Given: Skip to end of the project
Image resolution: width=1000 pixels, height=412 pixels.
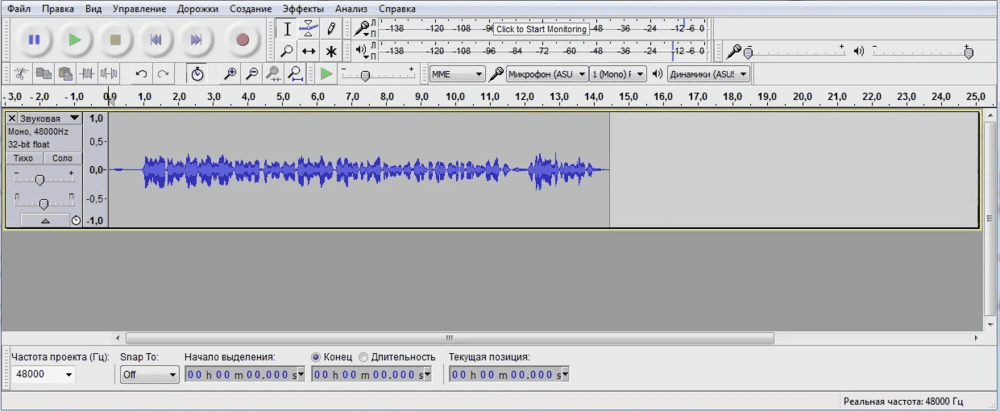Looking at the screenshot, I should [196, 40].
